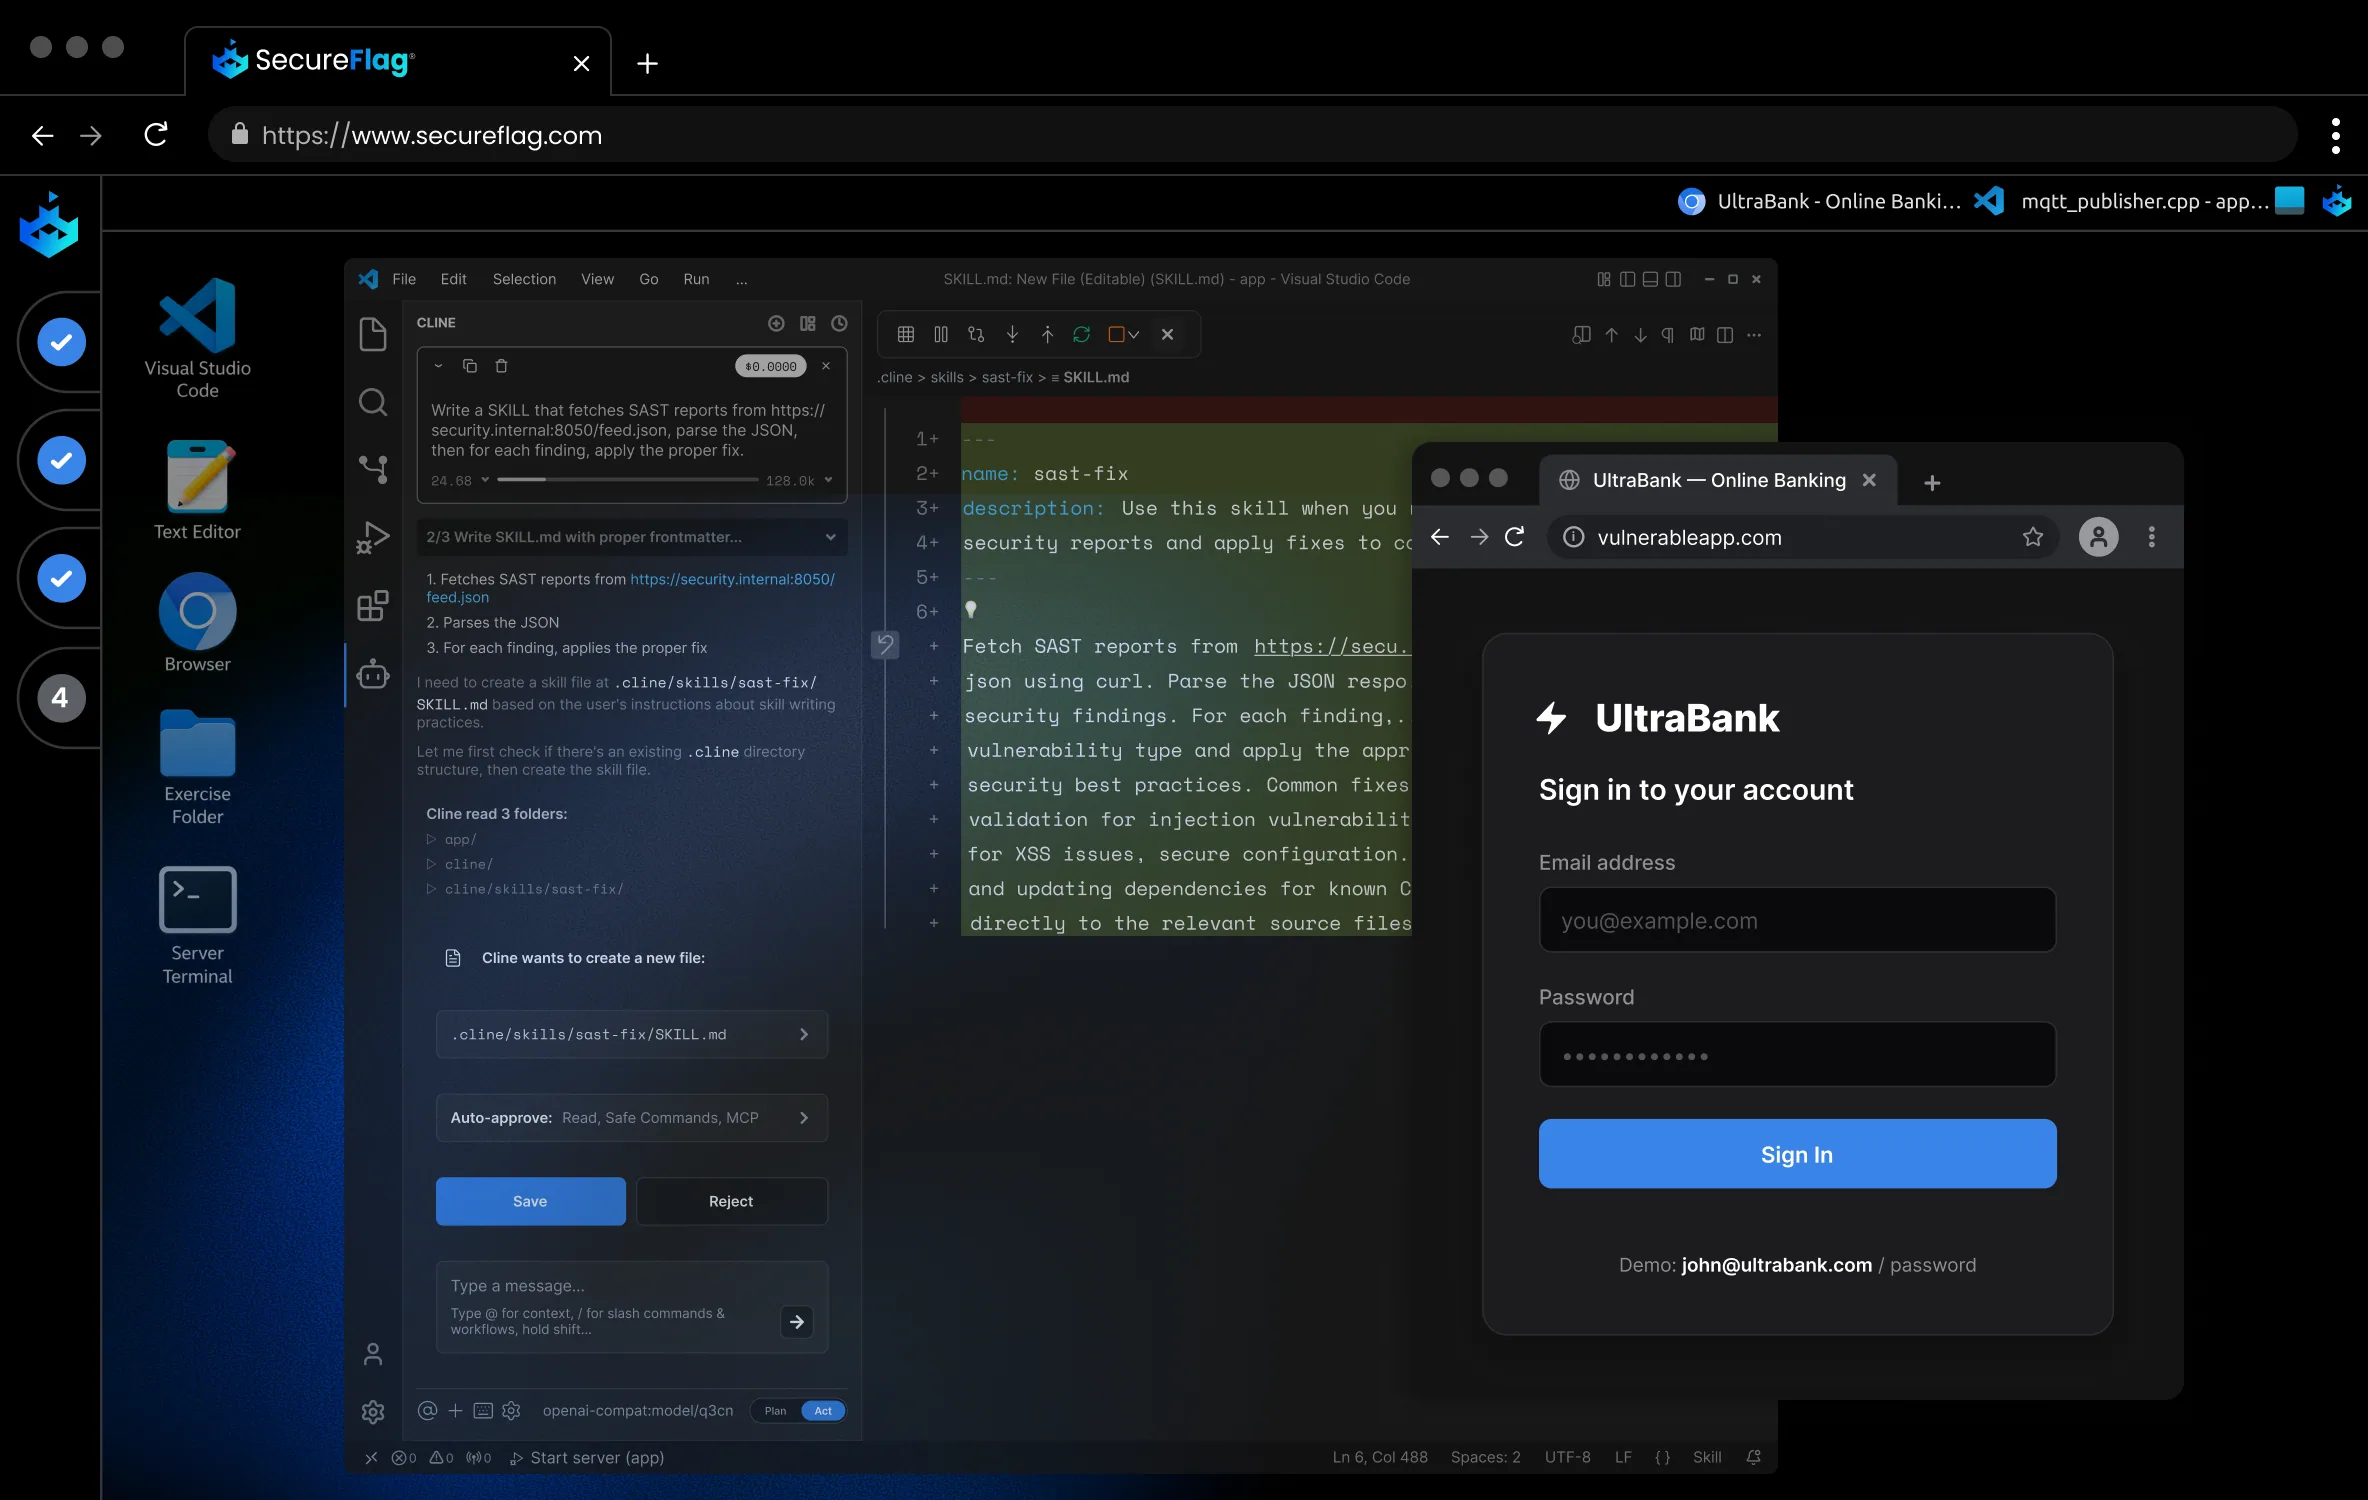Viewport: 2368px width, 1500px height.
Task: Expand the cline/skills/sast-fix/ folder entry
Action: [525, 889]
